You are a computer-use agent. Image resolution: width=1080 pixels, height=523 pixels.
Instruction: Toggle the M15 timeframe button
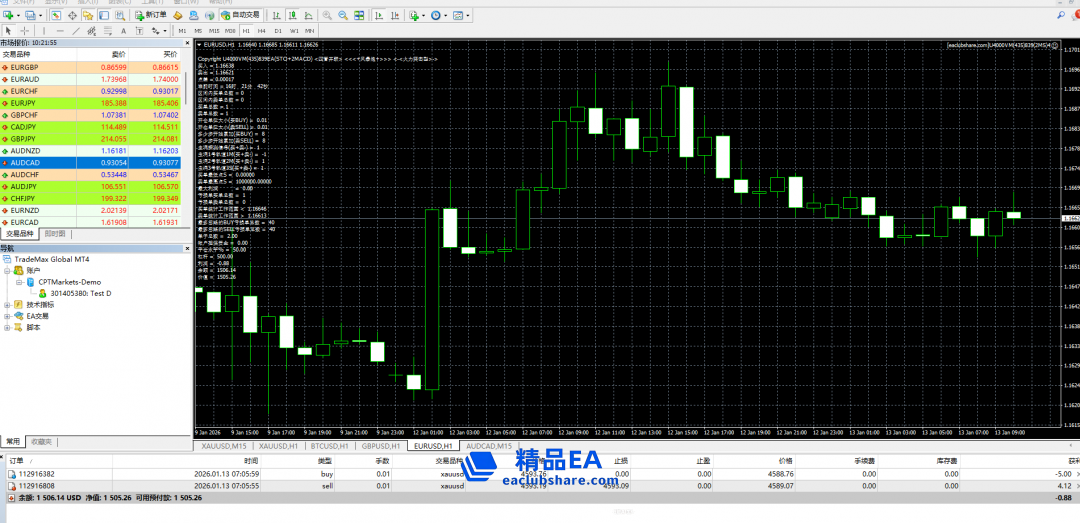(214, 31)
